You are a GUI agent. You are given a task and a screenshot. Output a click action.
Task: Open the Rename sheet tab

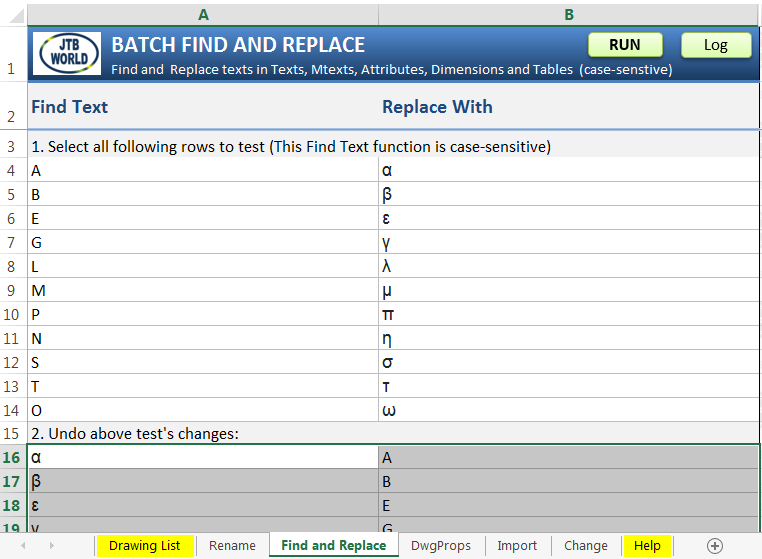[232, 545]
